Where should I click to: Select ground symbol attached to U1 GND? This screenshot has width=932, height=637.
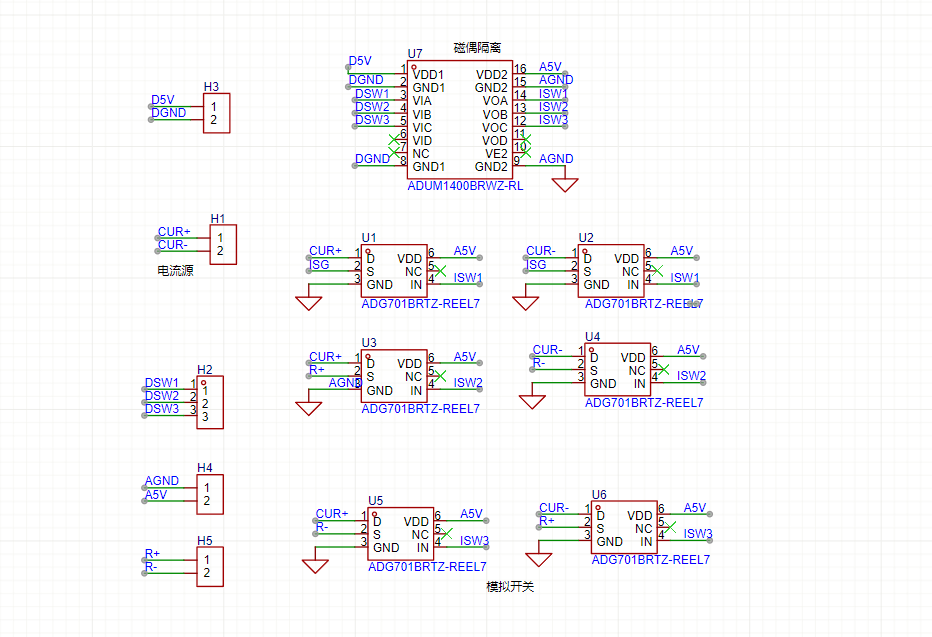[x=308, y=303]
